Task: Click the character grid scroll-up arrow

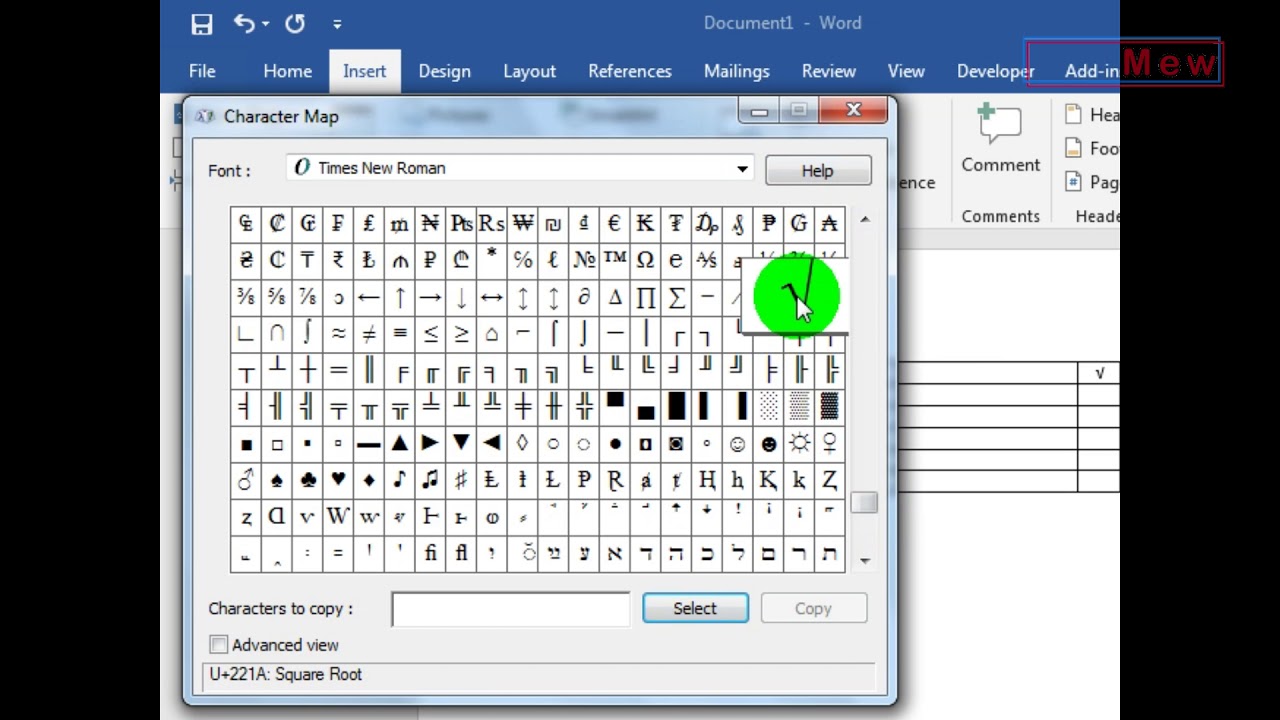Action: tap(865, 220)
